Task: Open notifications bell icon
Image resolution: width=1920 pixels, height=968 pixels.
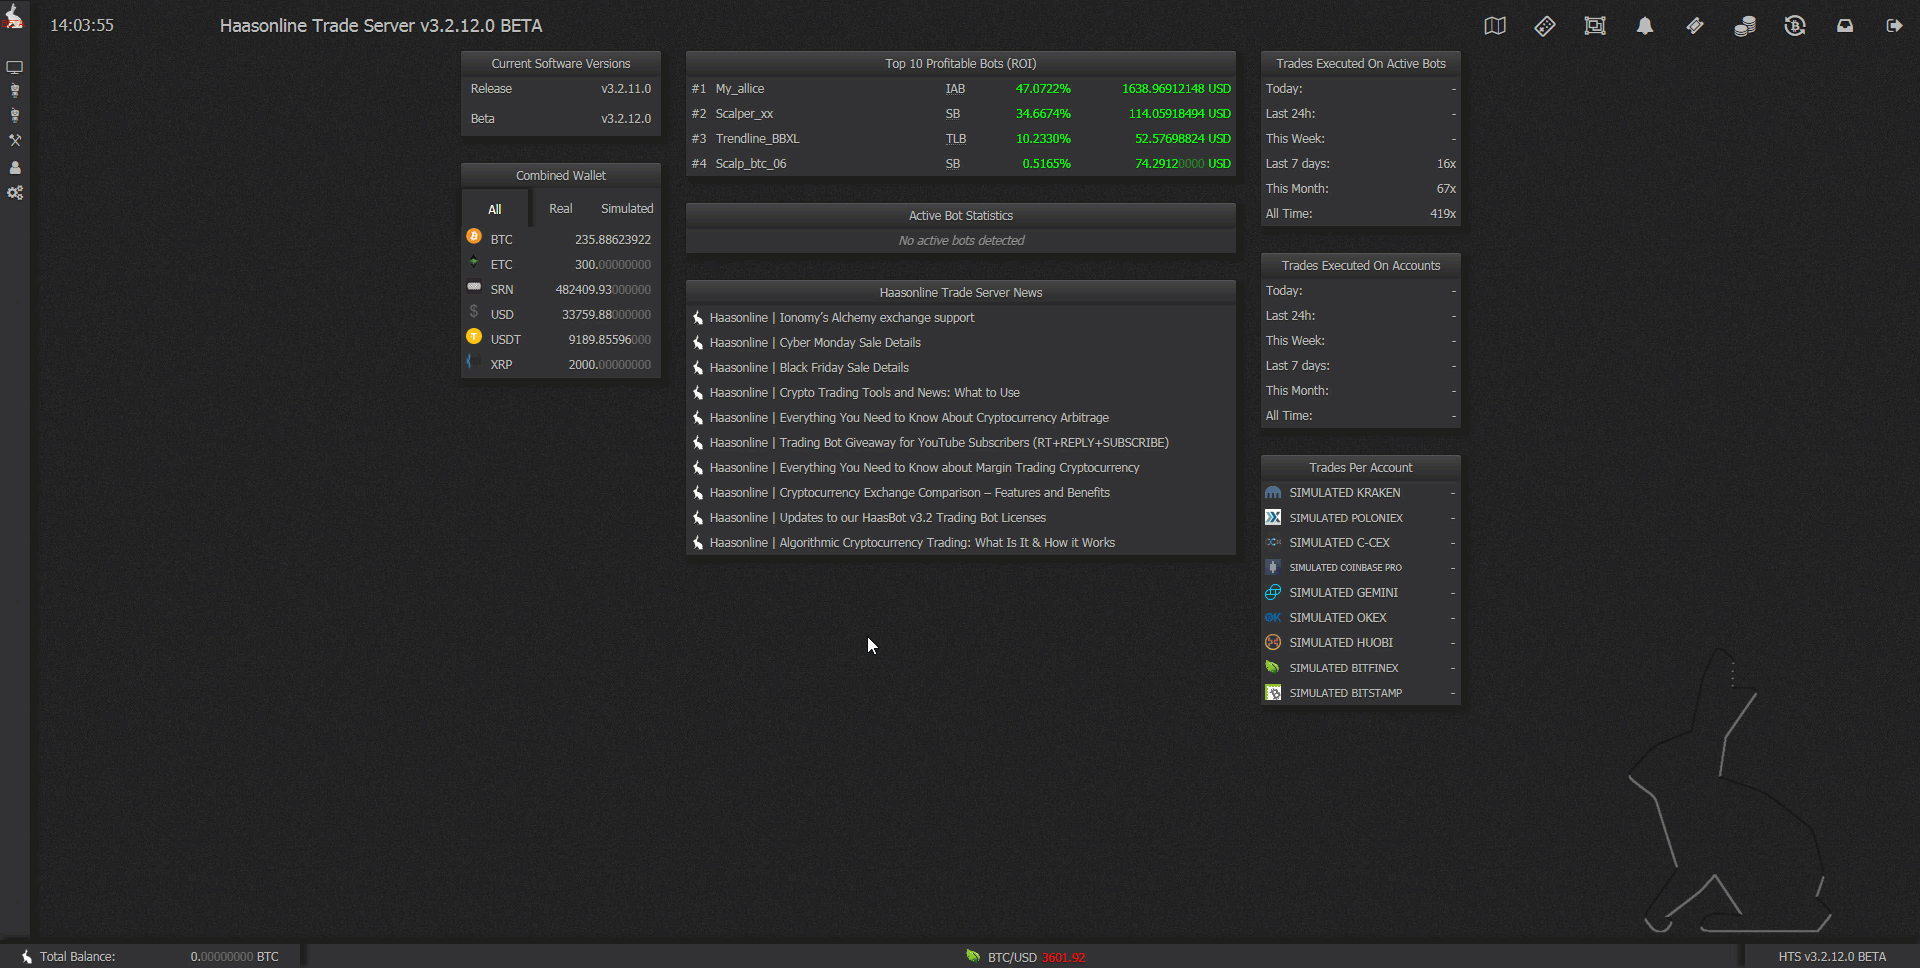Action: point(1645,26)
